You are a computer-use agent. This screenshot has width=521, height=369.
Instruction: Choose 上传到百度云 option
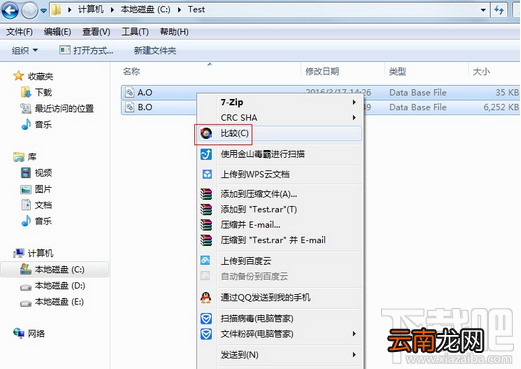pyautogui.click(x=246, y=261)
